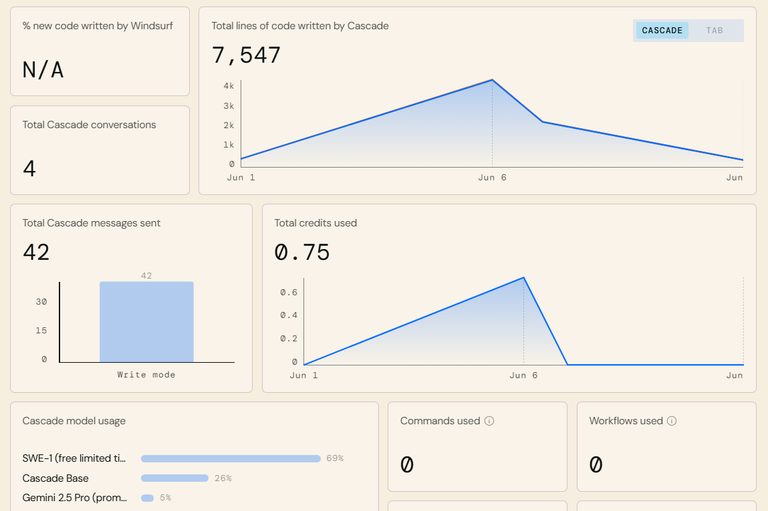Click the Total credits used heading
Screen dimensions: 768x511
[x=315, y=223]
